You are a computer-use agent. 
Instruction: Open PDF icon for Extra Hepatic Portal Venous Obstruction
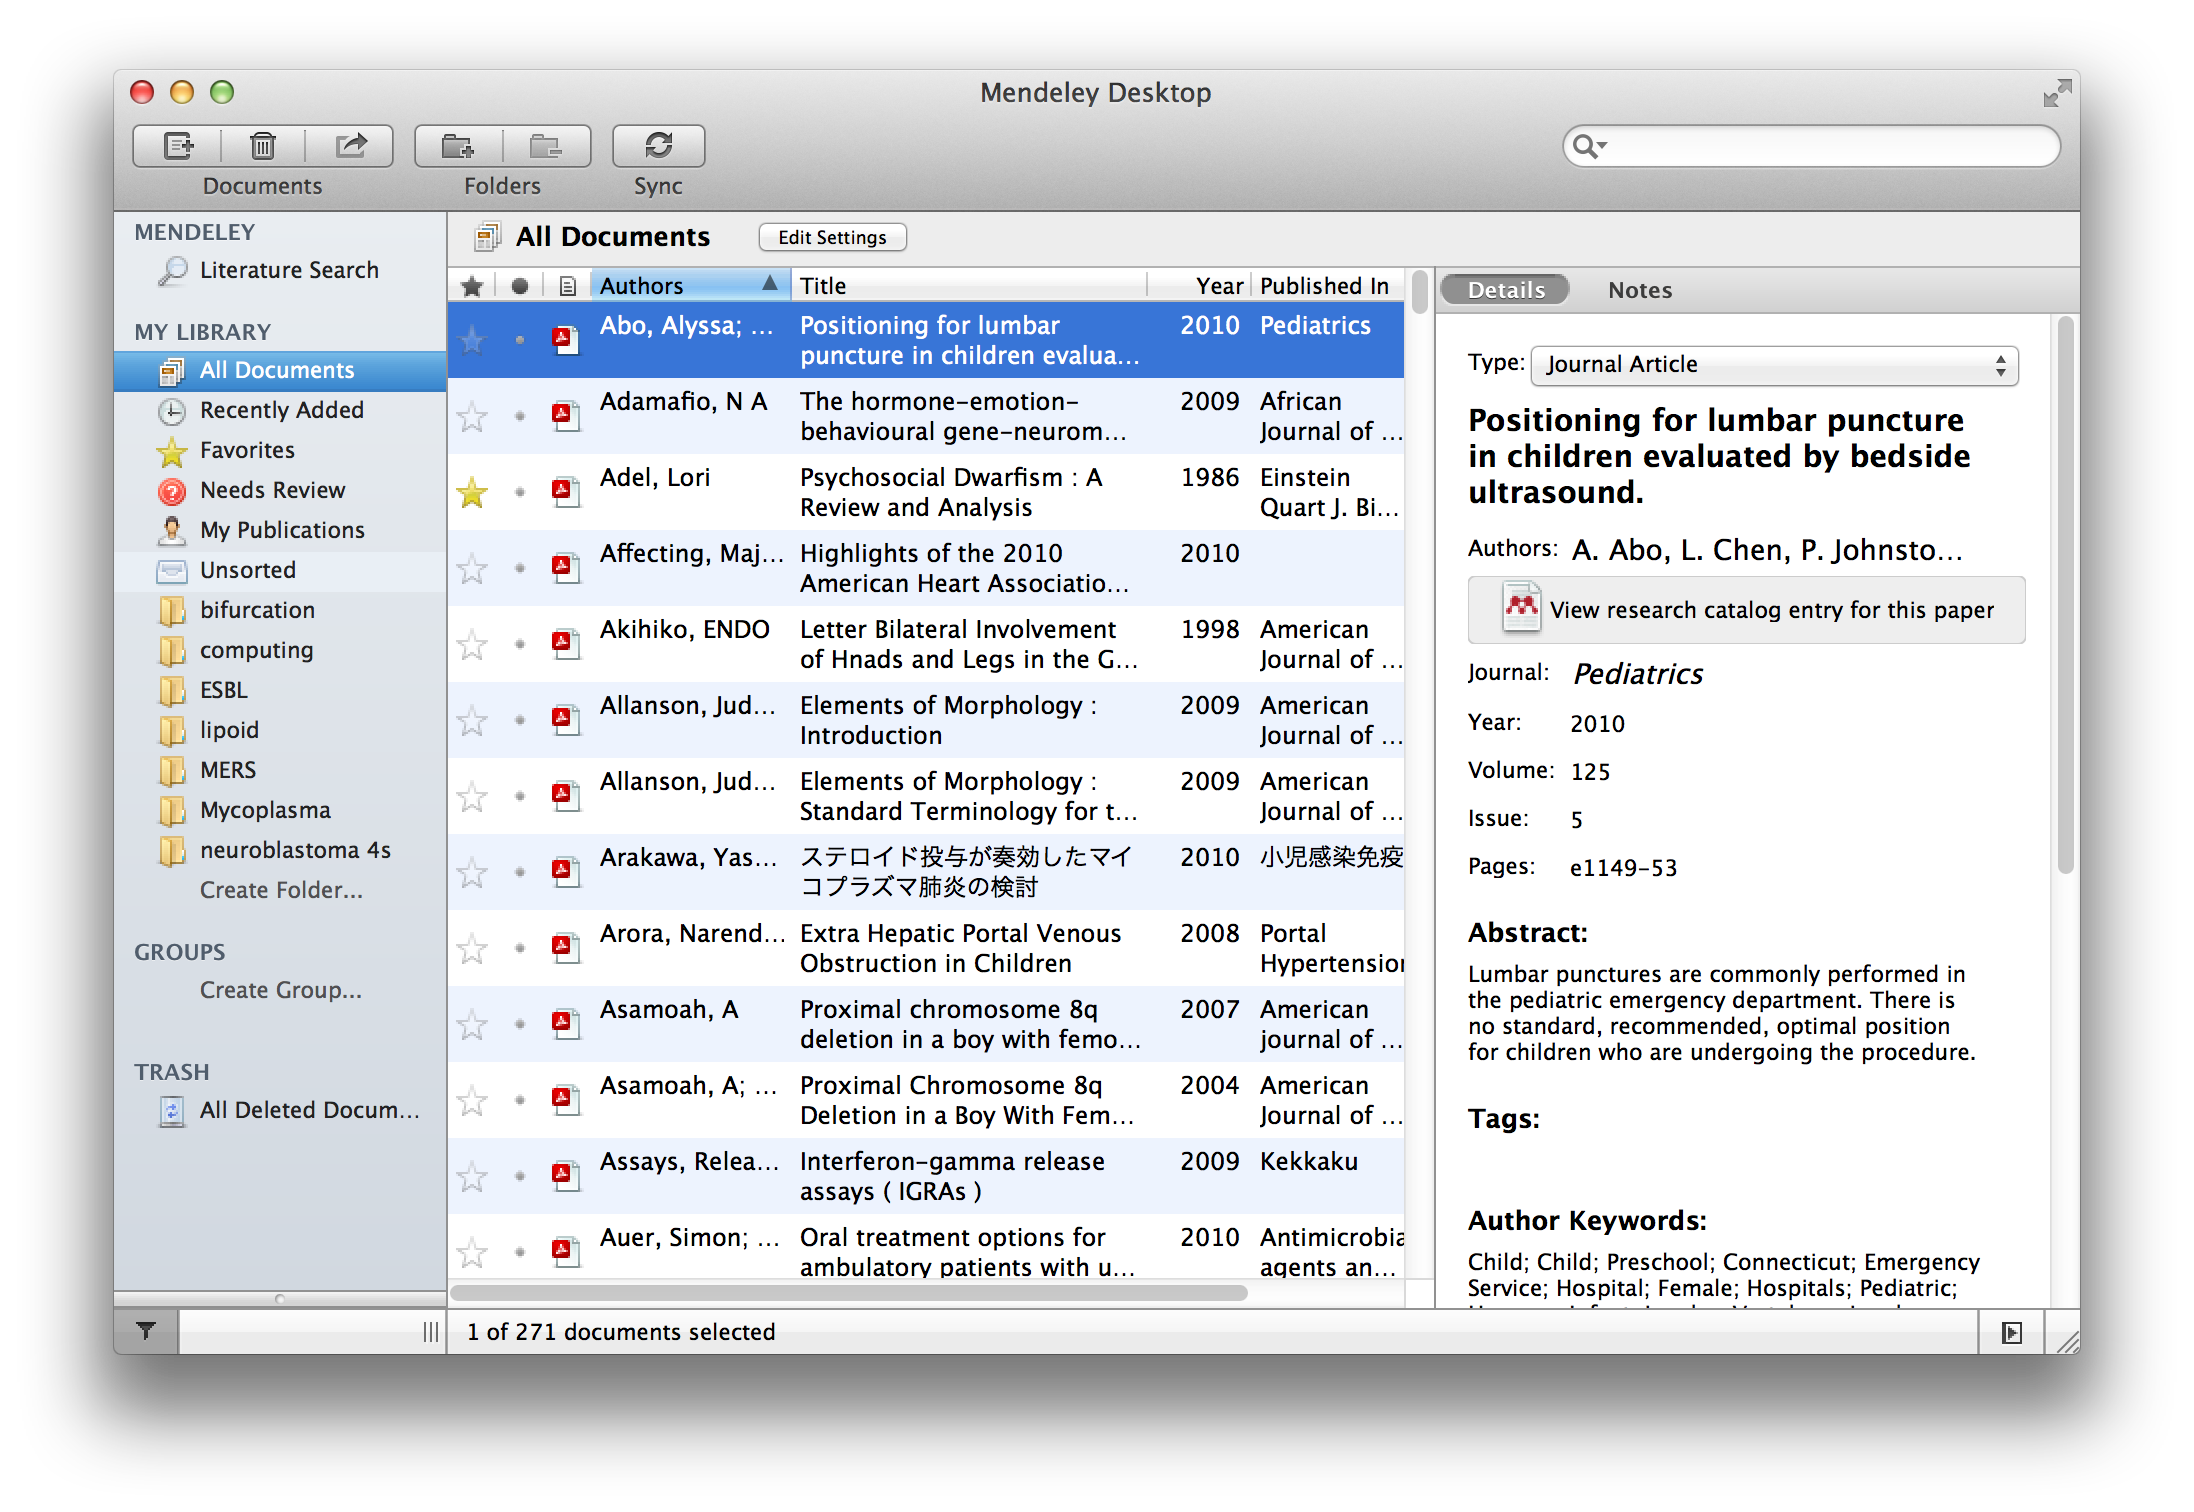click(x=566, y=948)
